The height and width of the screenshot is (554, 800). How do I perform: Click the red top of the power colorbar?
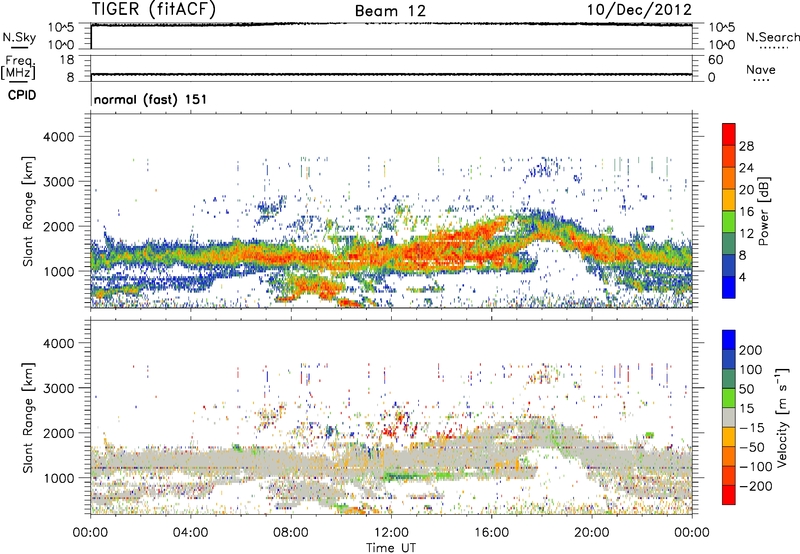729,134
